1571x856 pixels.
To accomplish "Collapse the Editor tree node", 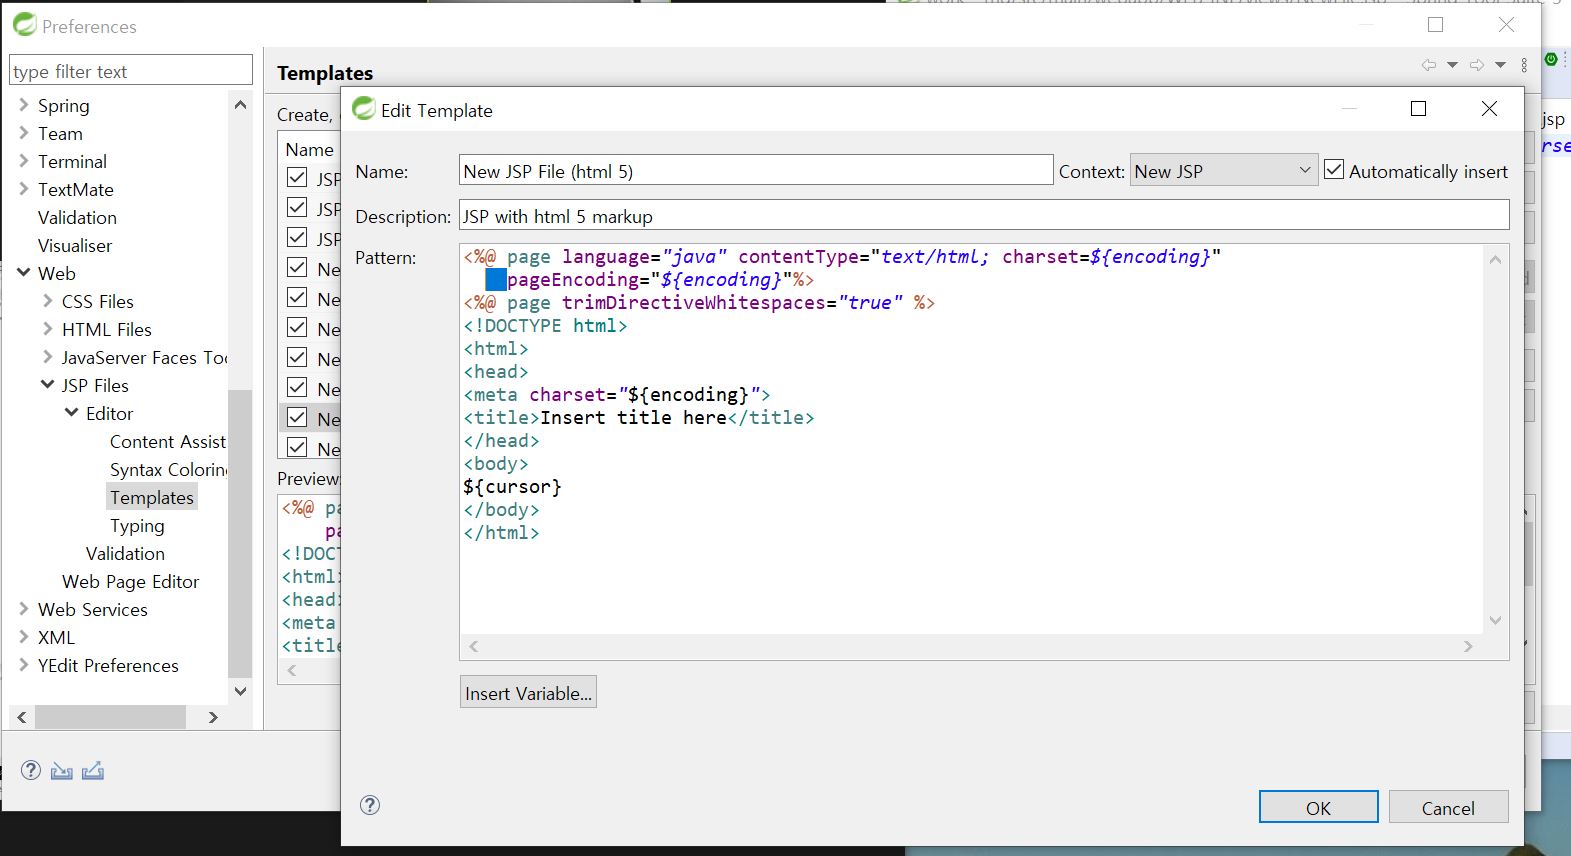I will click(72, 413).
